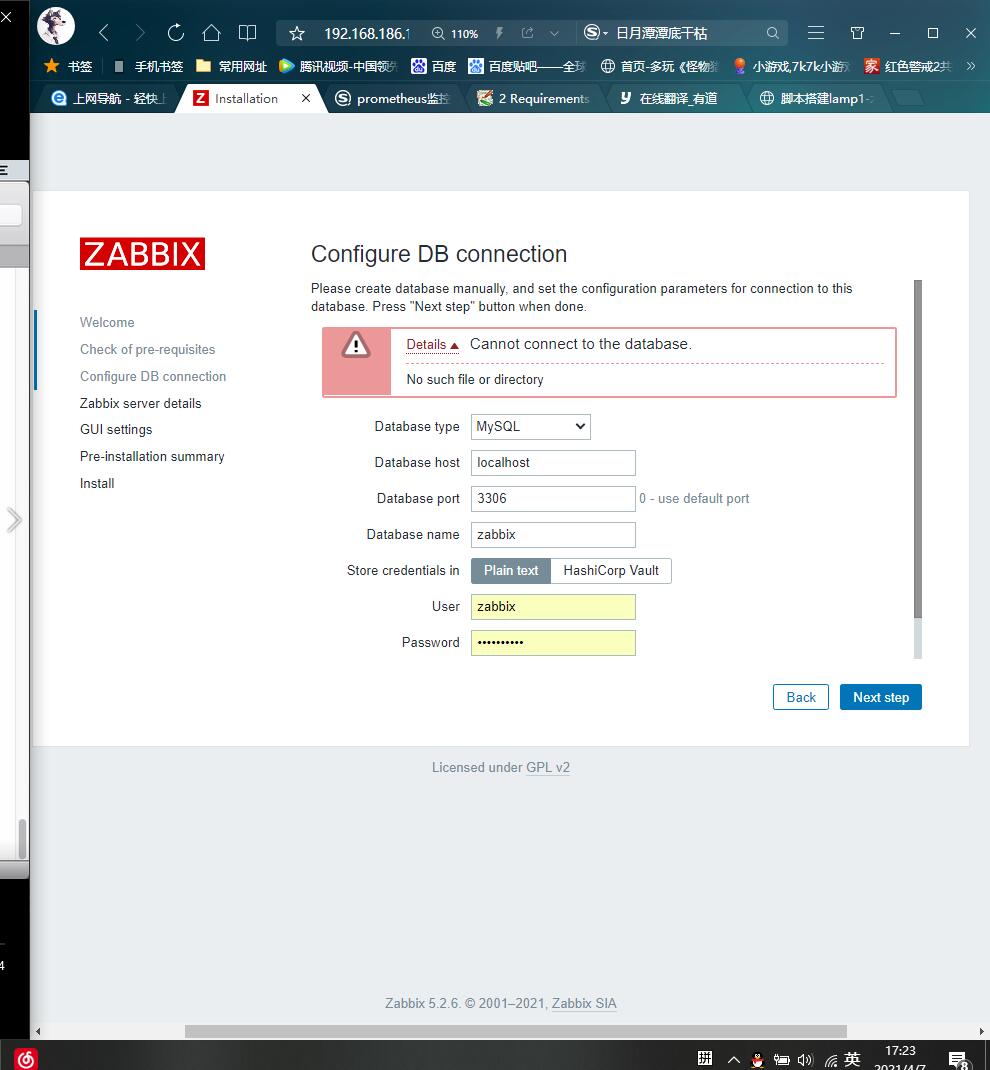Open Database type MySQL dropdown

click(531, 426)
